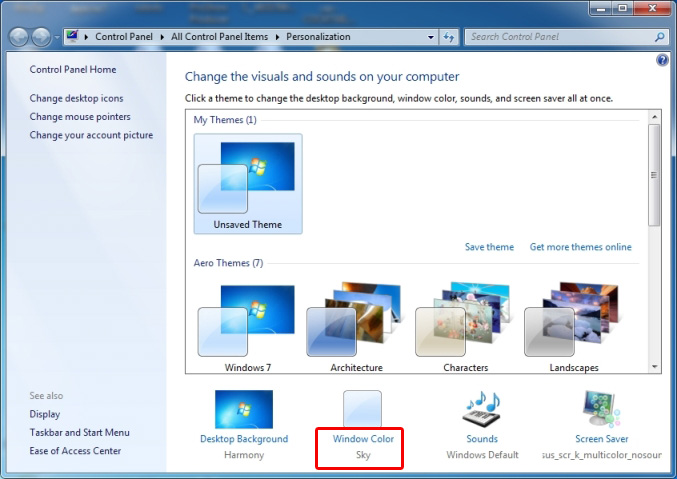Image resolution: width=677 pixels, height=479 pixels.
Task: Apply the Characters Aero theme
Action: 465,327
